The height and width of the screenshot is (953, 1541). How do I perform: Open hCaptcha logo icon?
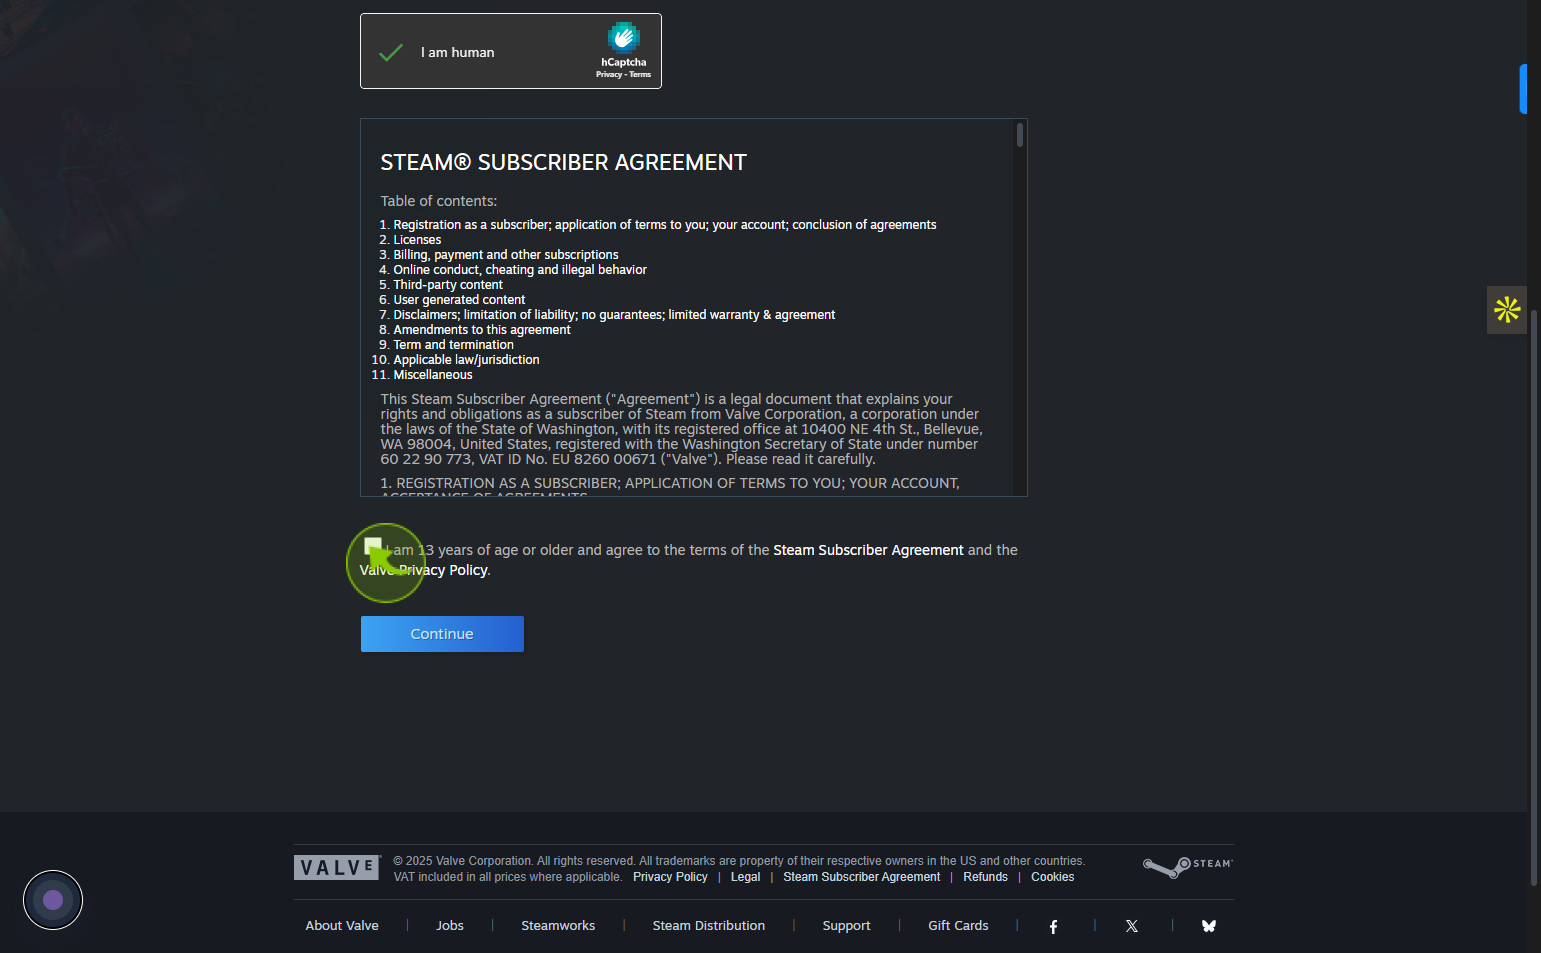coord(623,37)
